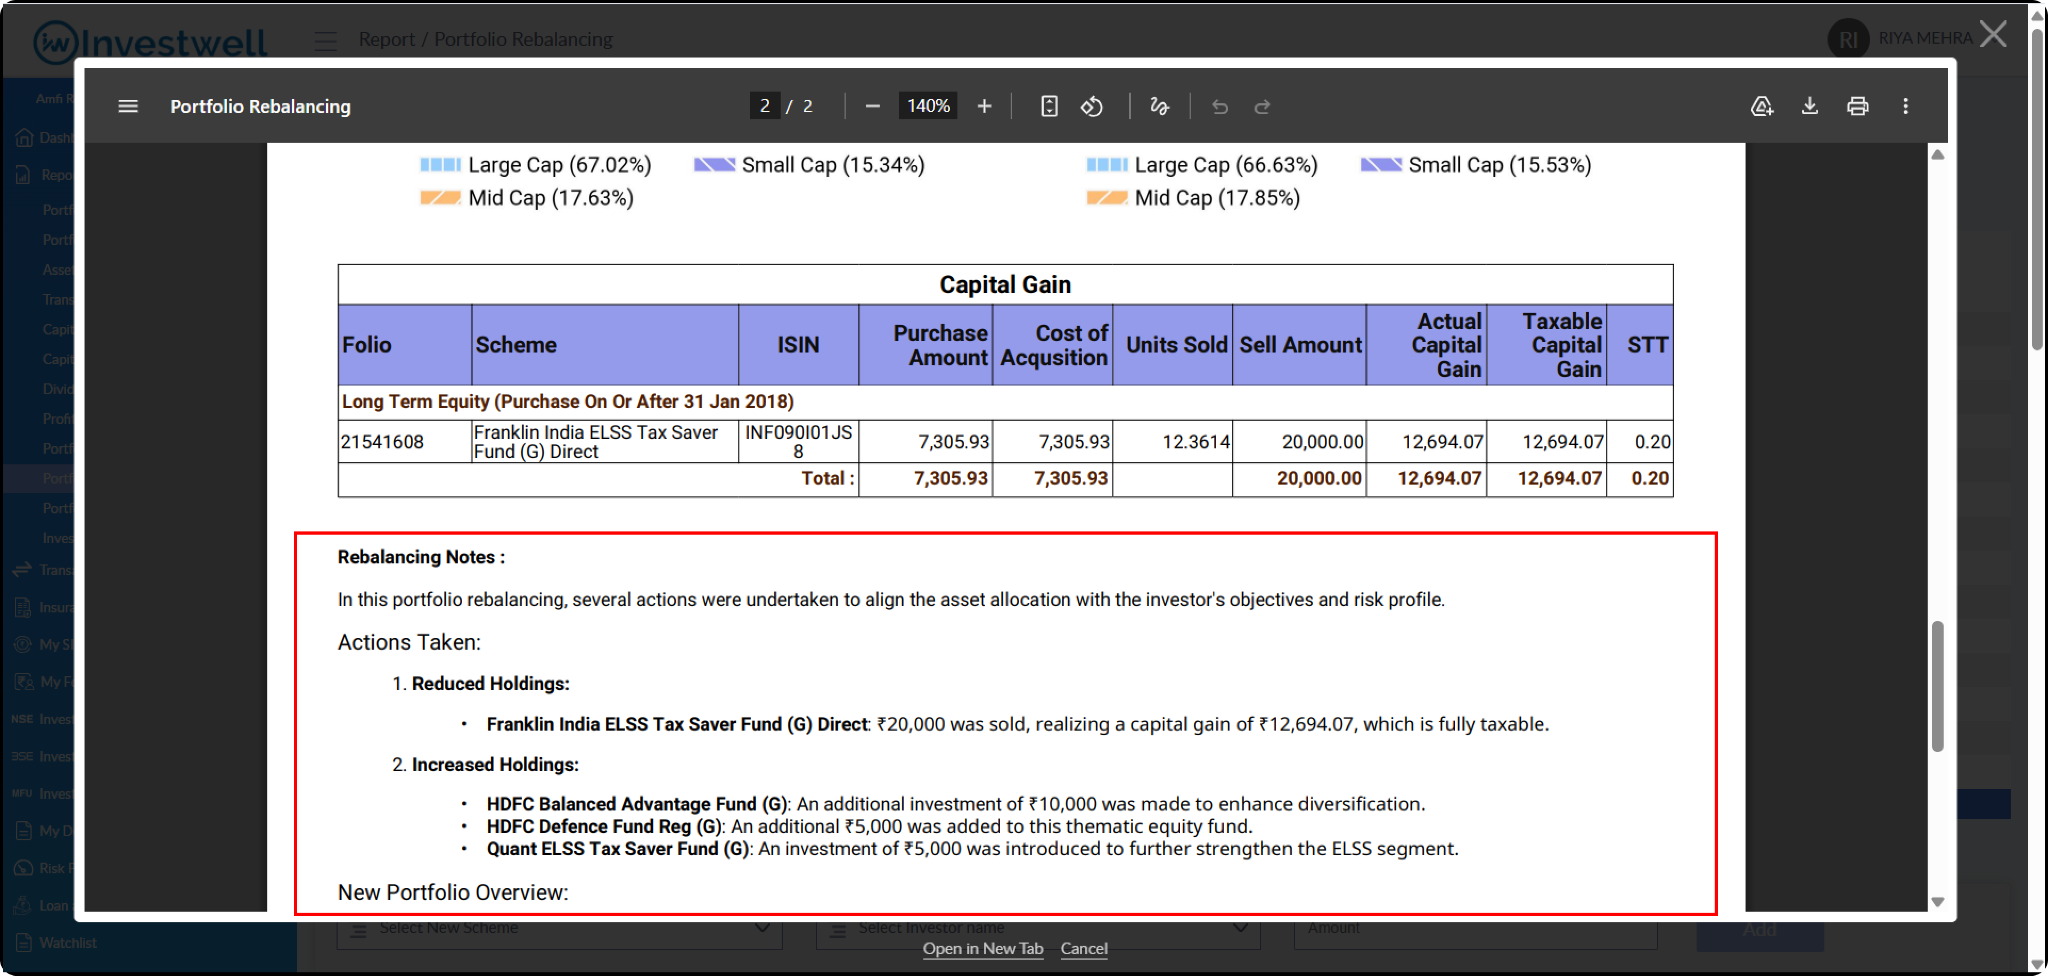
Task: Toggle fit to page icon
Action: point(1049,106)
